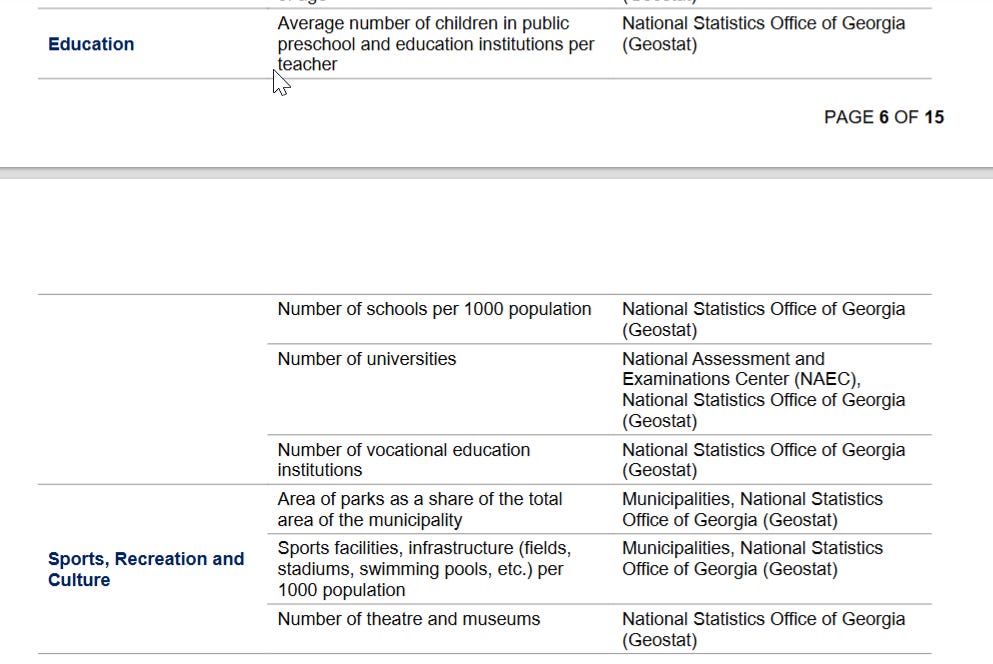
Task: Click Geostat source beside schools per 1000 population
Action: [x=763, y=319]
